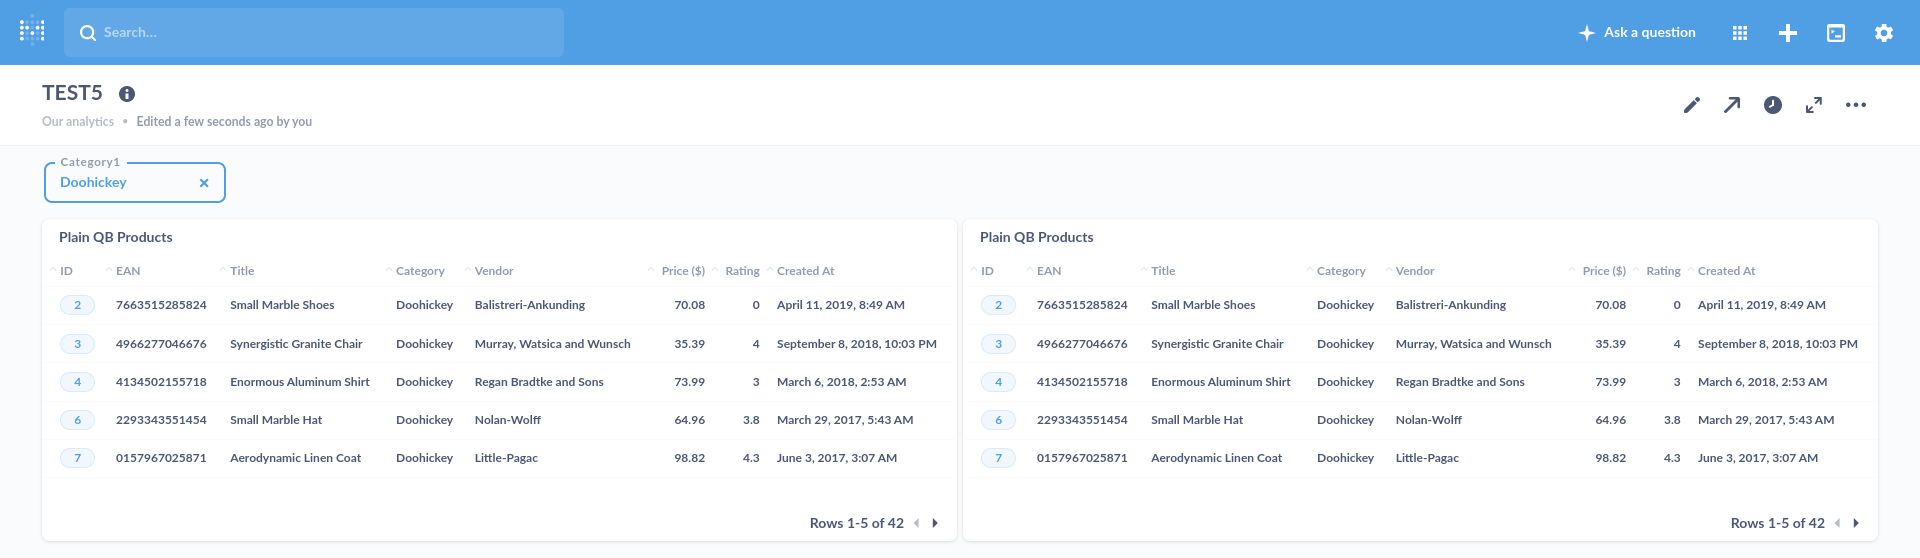Open sharing arrow icon
This screenshot has width=1920, height=558.
coord(1732,105)
